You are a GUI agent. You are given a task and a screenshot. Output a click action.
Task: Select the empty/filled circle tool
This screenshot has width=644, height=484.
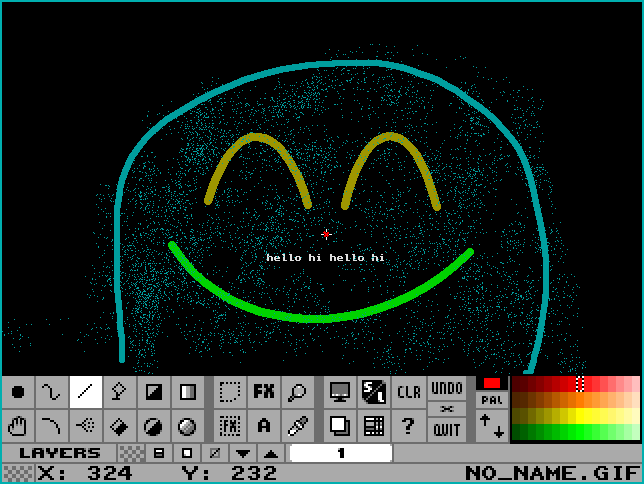click(x=153, y=426)
